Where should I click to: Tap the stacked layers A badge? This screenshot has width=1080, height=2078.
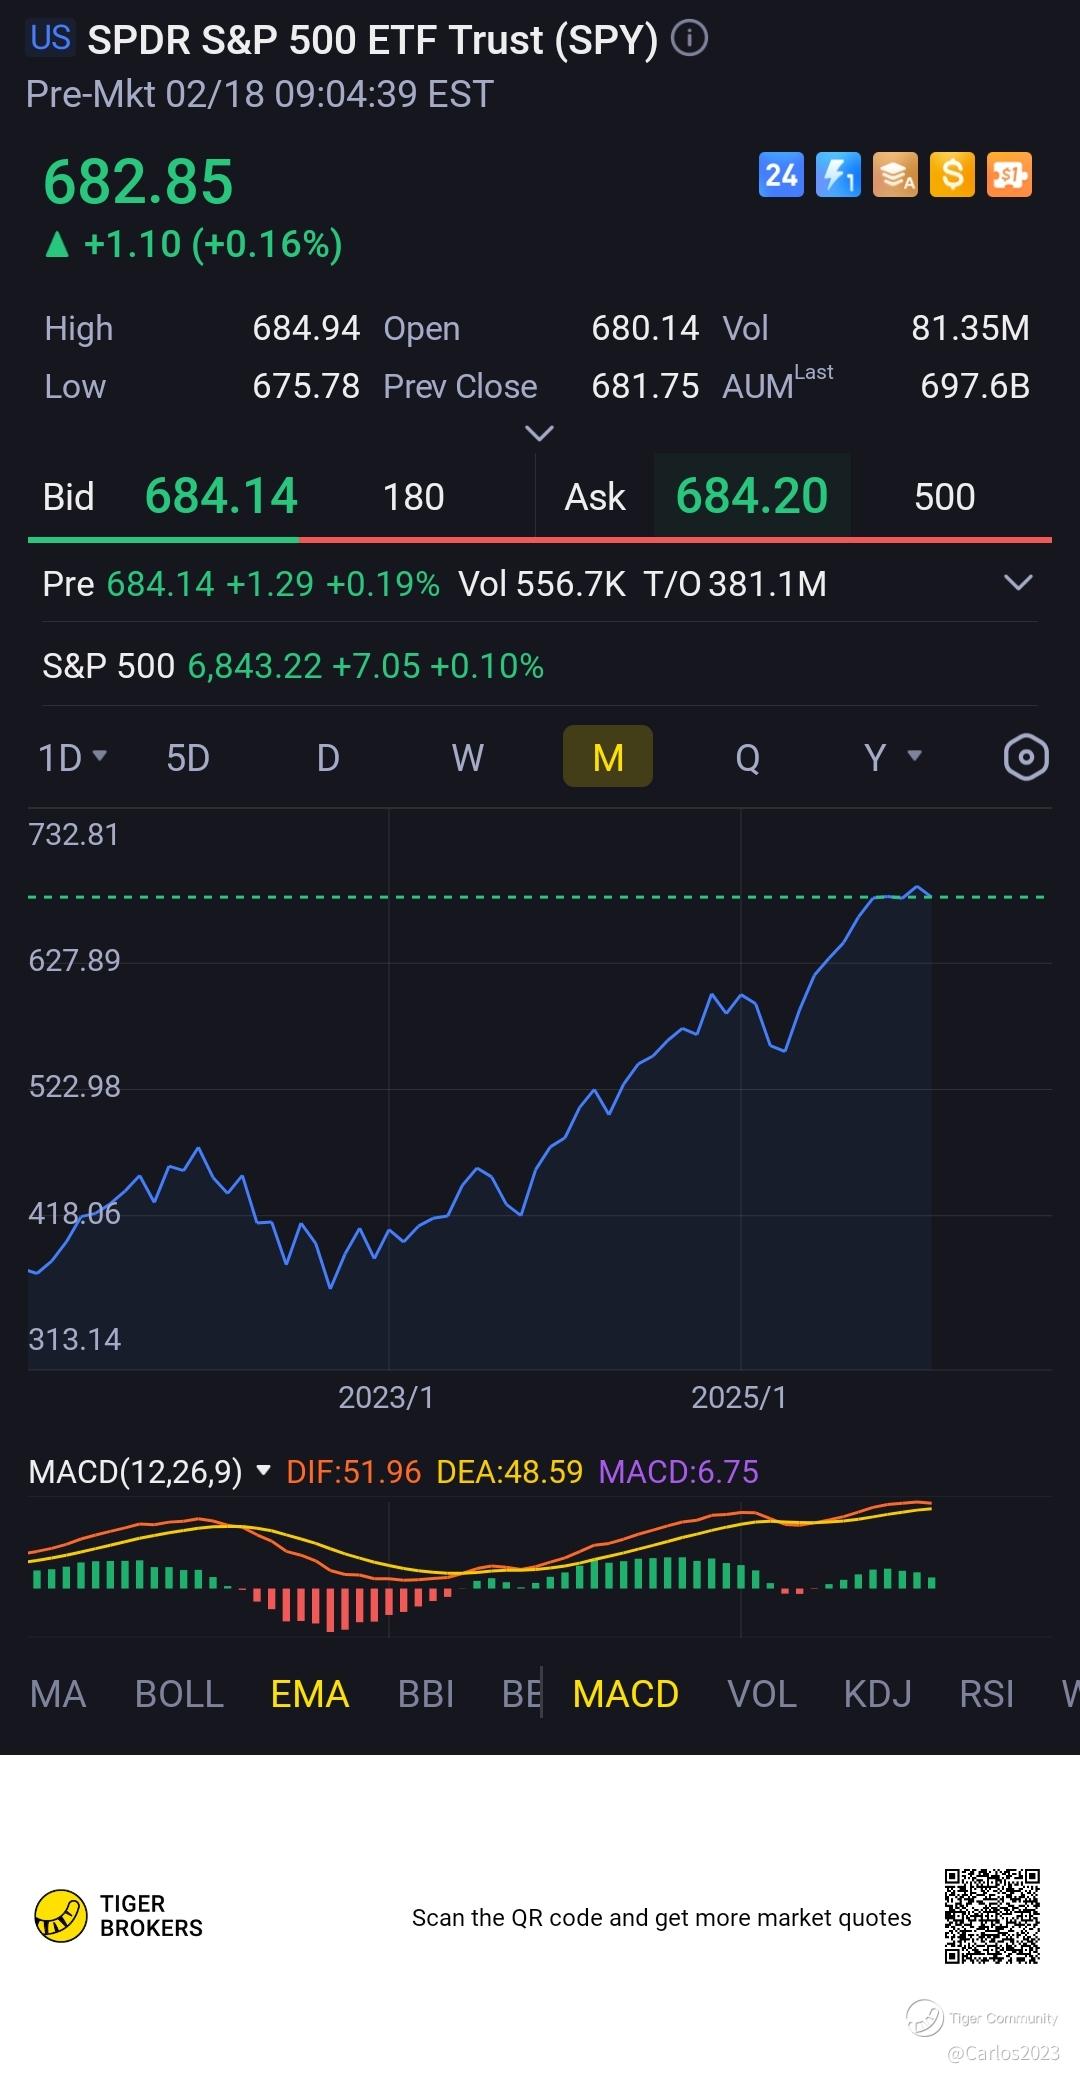pos(895,176)
